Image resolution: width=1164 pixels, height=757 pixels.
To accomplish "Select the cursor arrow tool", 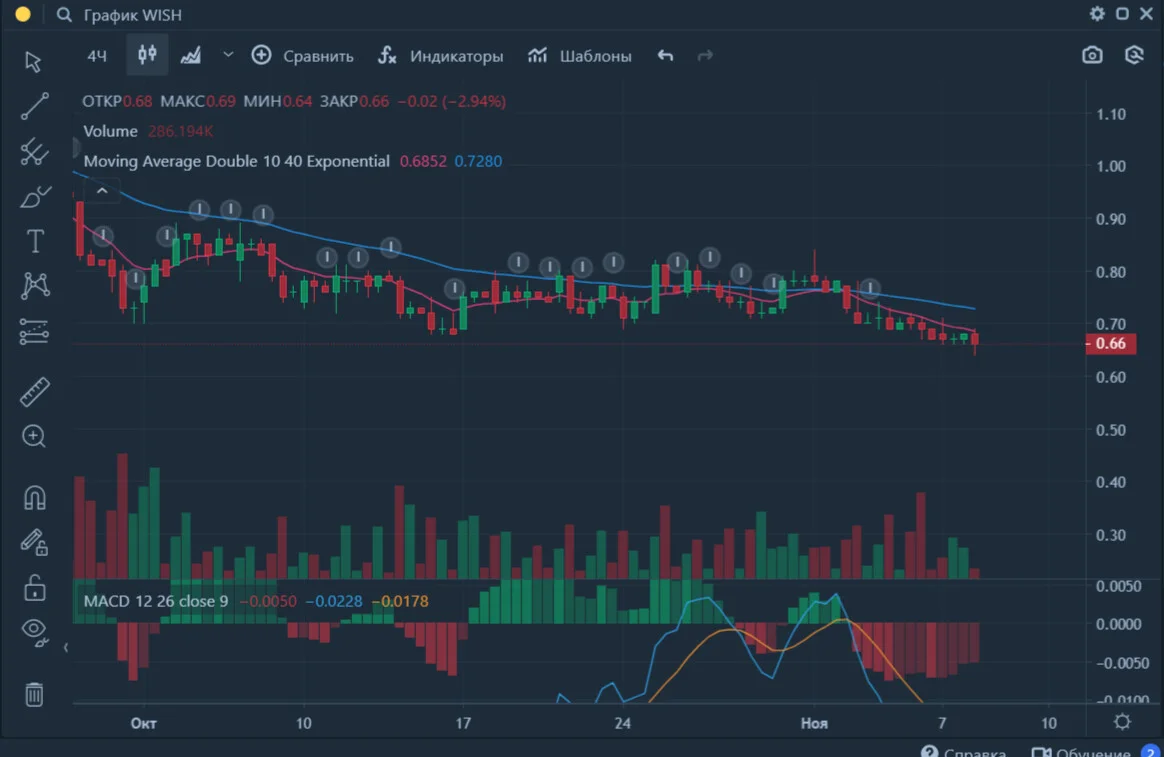I will point(33,62).
